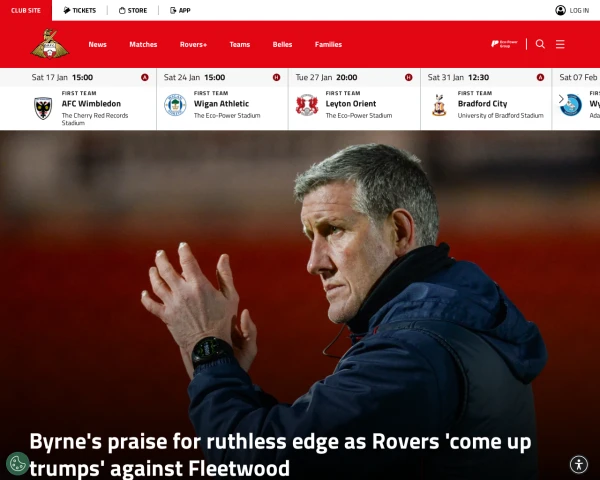Show next fixtures with the carousel arrow
This screenshot has height=480, width=600.
point(561,99)
